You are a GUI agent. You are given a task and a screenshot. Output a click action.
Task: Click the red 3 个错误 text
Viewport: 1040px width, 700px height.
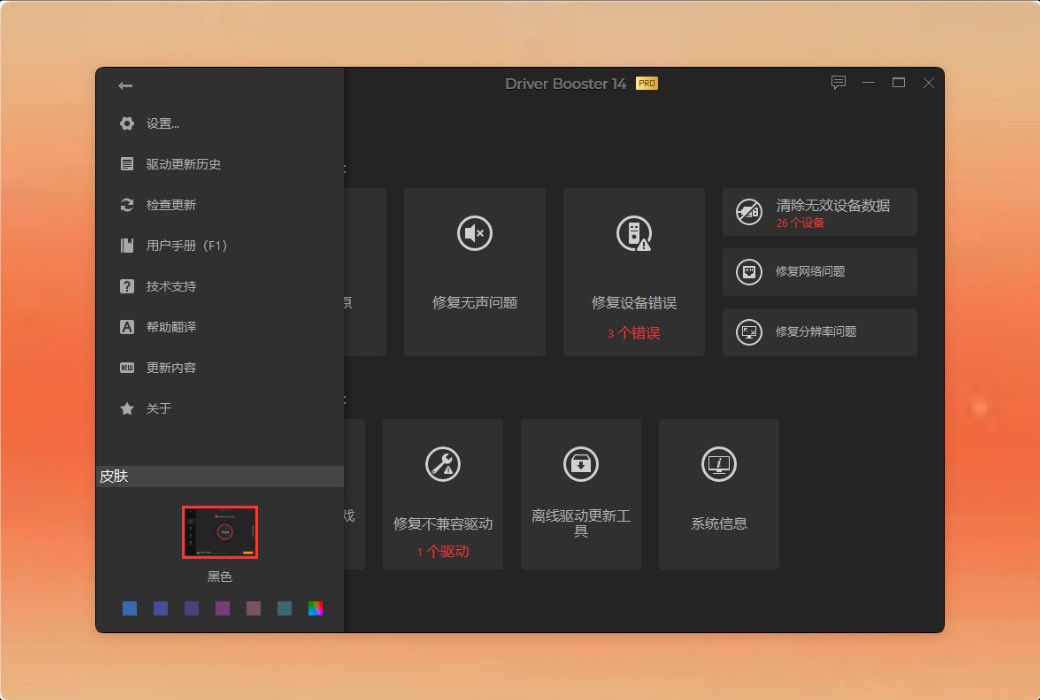point(633,333)
